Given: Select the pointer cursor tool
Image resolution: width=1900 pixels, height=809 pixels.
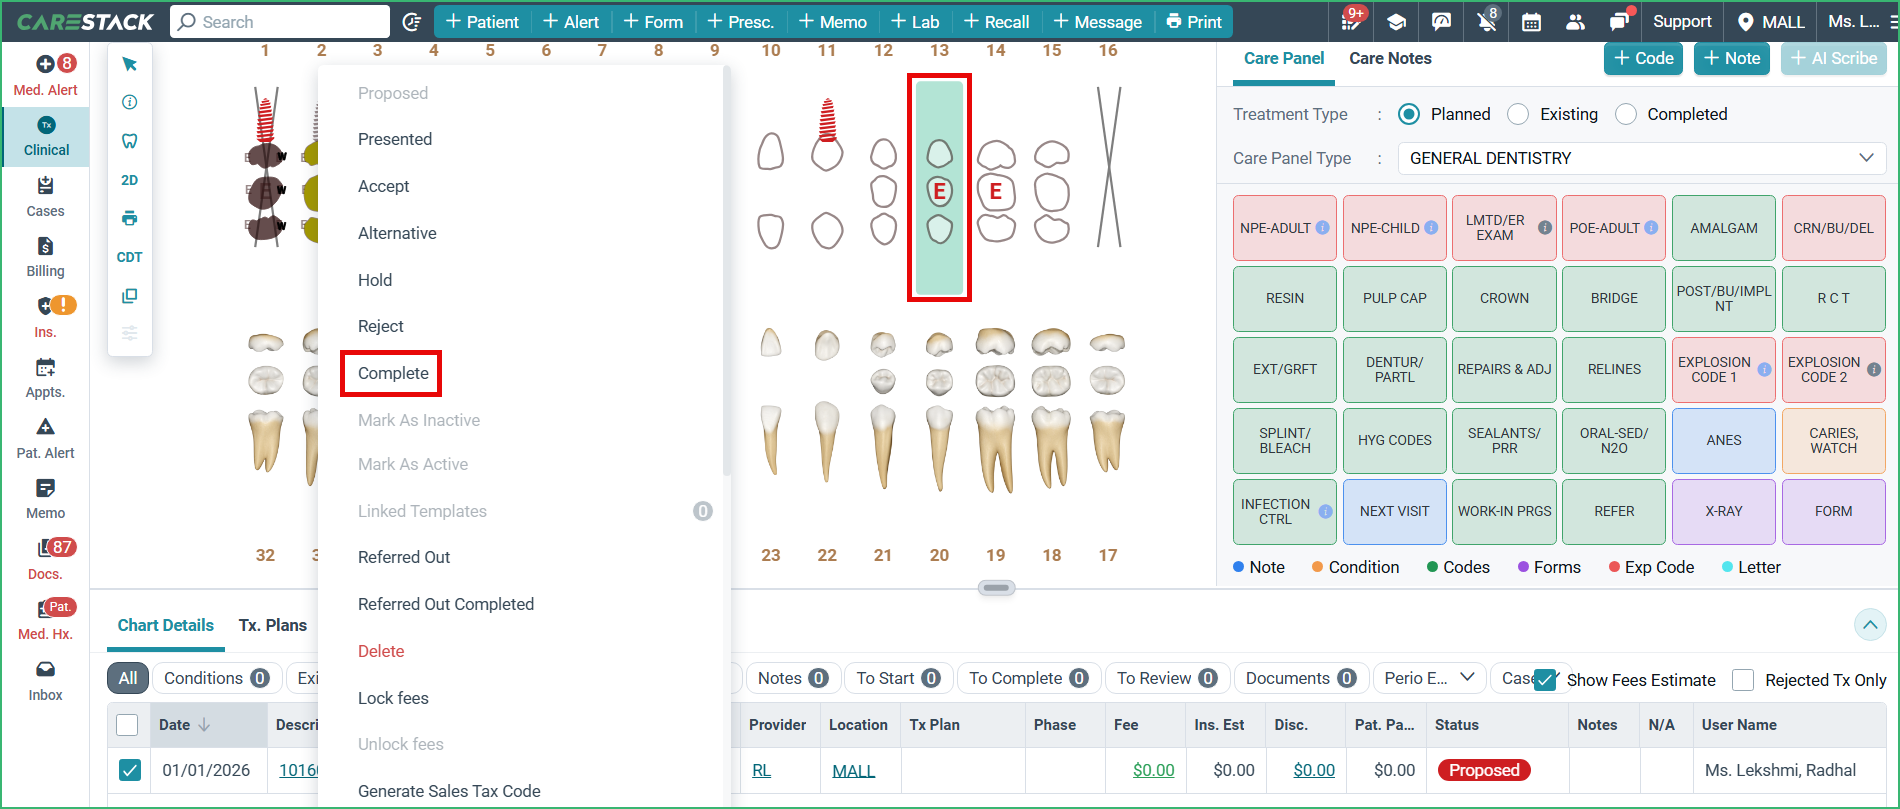Looking at the screenshot, I should point(130,65).
